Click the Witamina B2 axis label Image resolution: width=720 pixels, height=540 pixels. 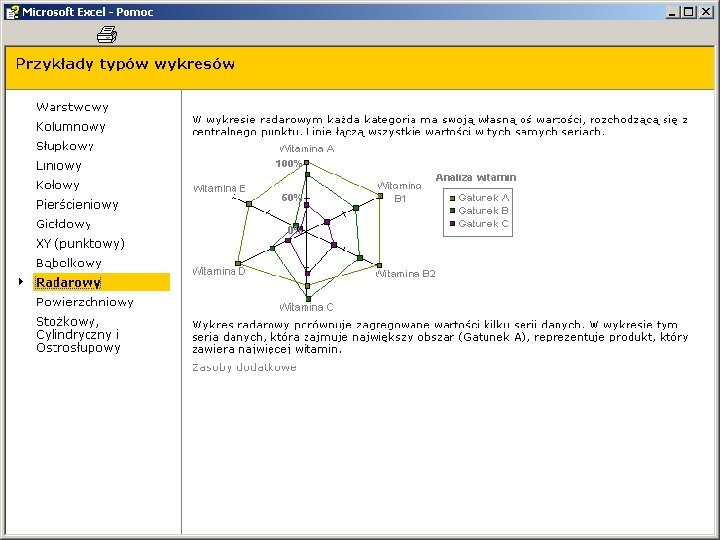click(405, 274)
